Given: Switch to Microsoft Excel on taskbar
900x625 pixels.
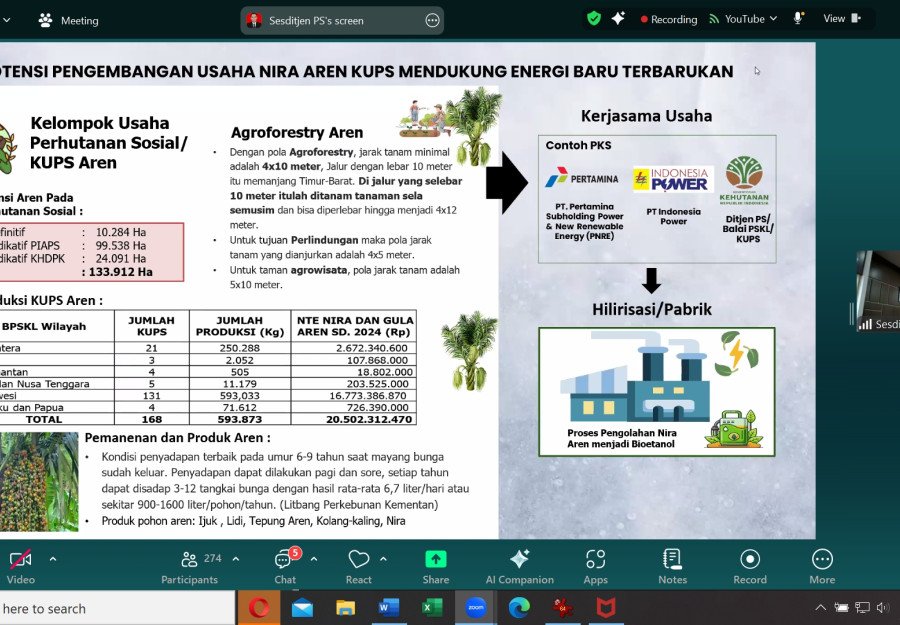Looking at the screenshot, I should pos(432,607).
